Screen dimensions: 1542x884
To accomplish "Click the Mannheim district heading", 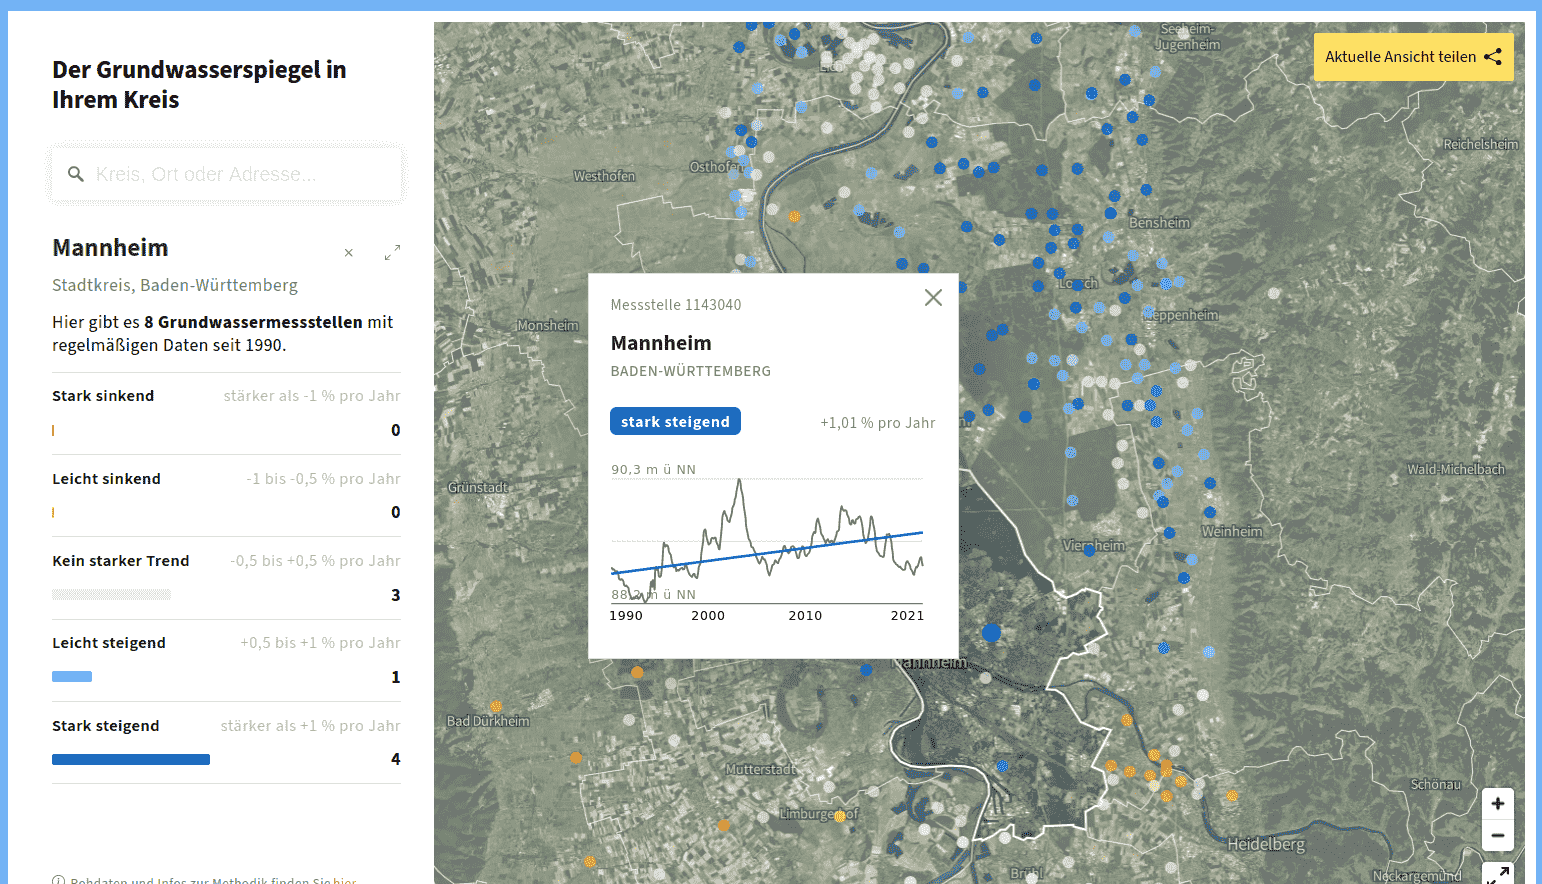I will (x=110, y=248).
